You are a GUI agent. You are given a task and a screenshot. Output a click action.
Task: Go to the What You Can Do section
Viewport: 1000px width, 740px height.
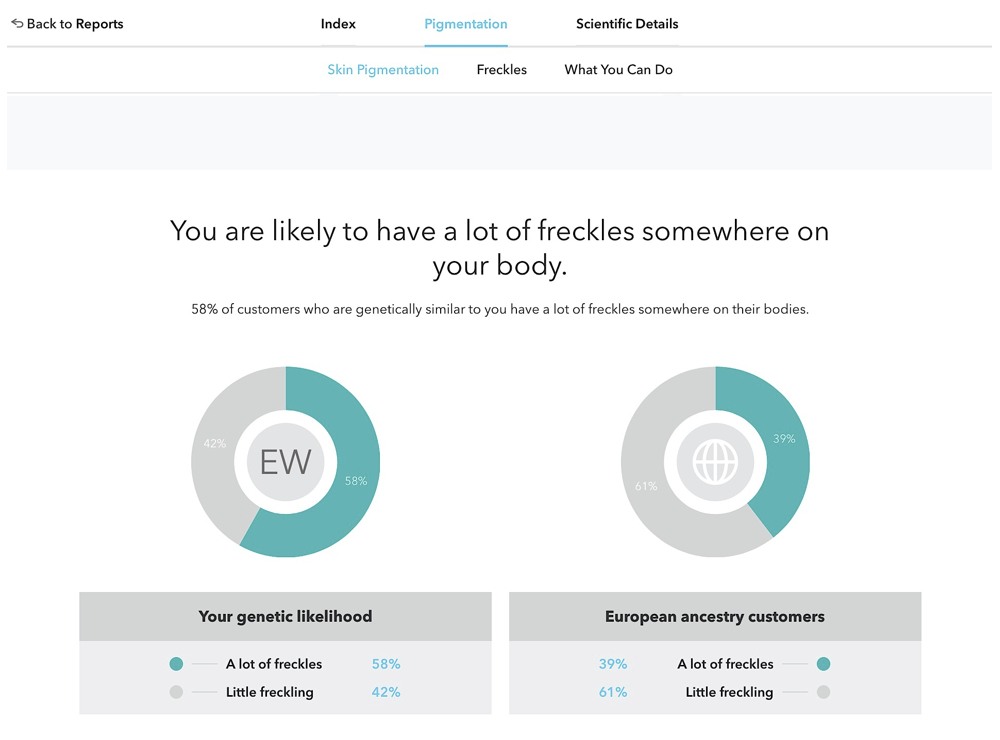[x=618, y=70]
